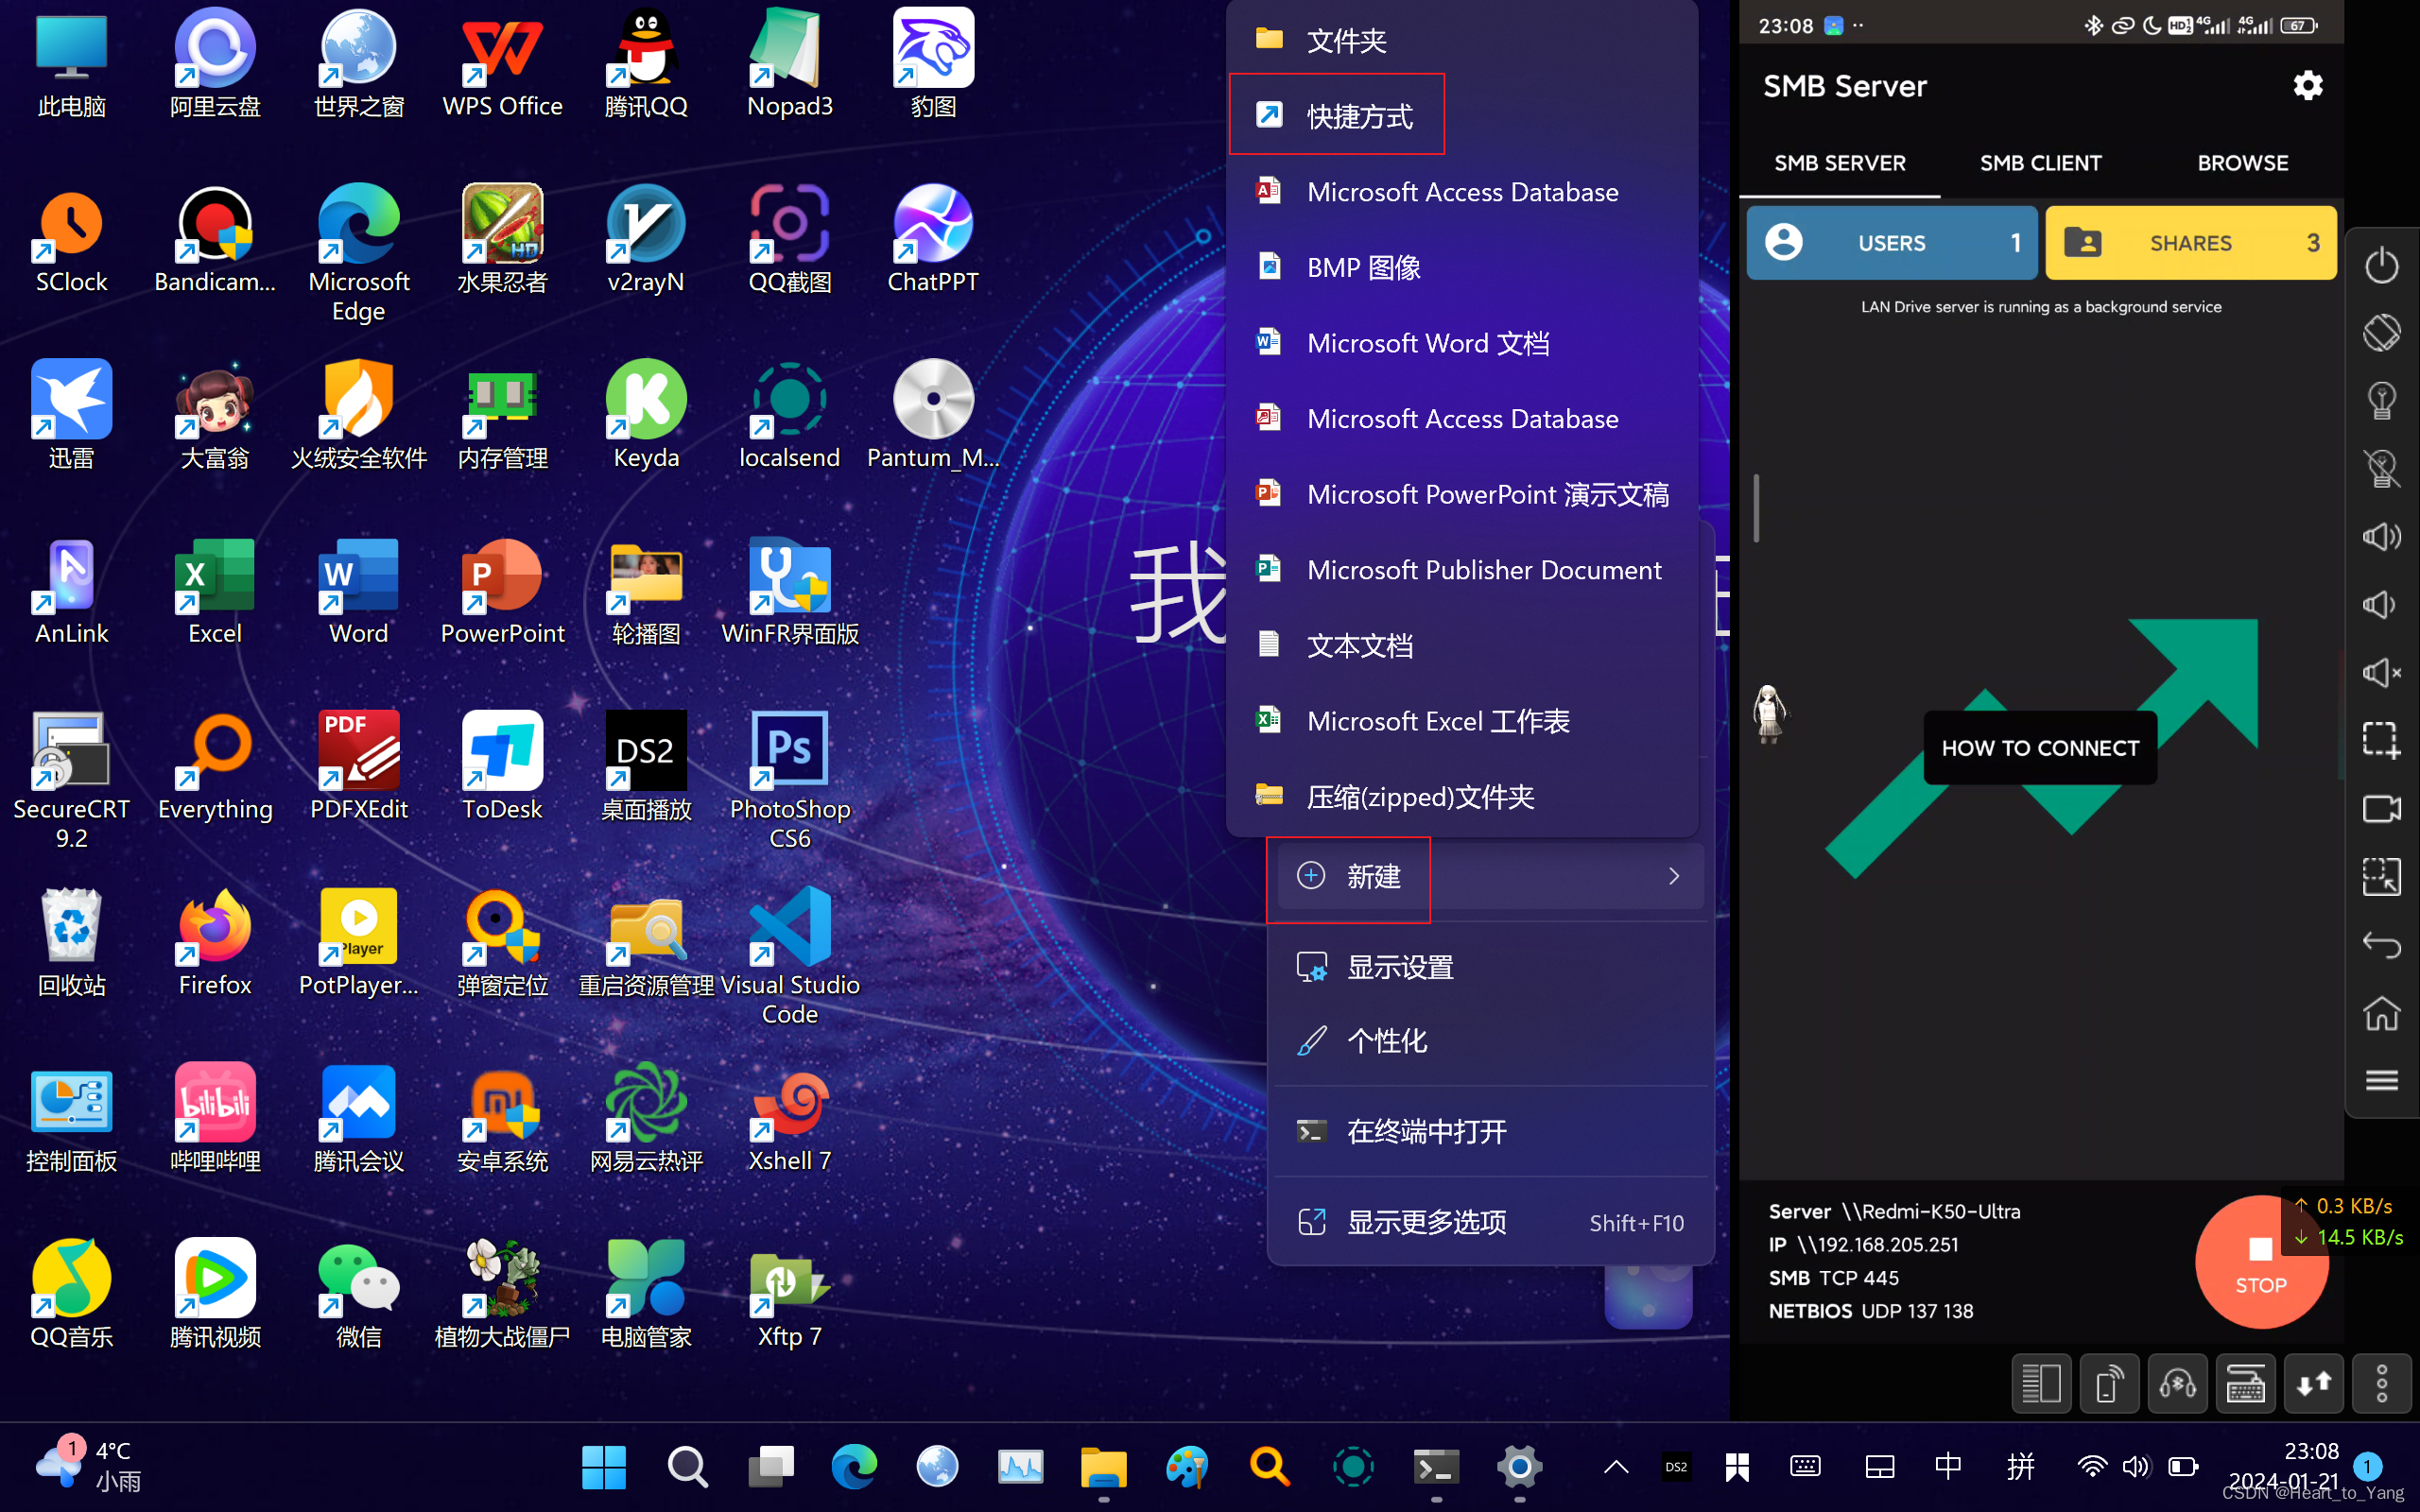This screenshot has width=2420, height=1512.
Task: Click volume up icon in side toolbar
Action: pyautogui.click(x=2381, y=537)
